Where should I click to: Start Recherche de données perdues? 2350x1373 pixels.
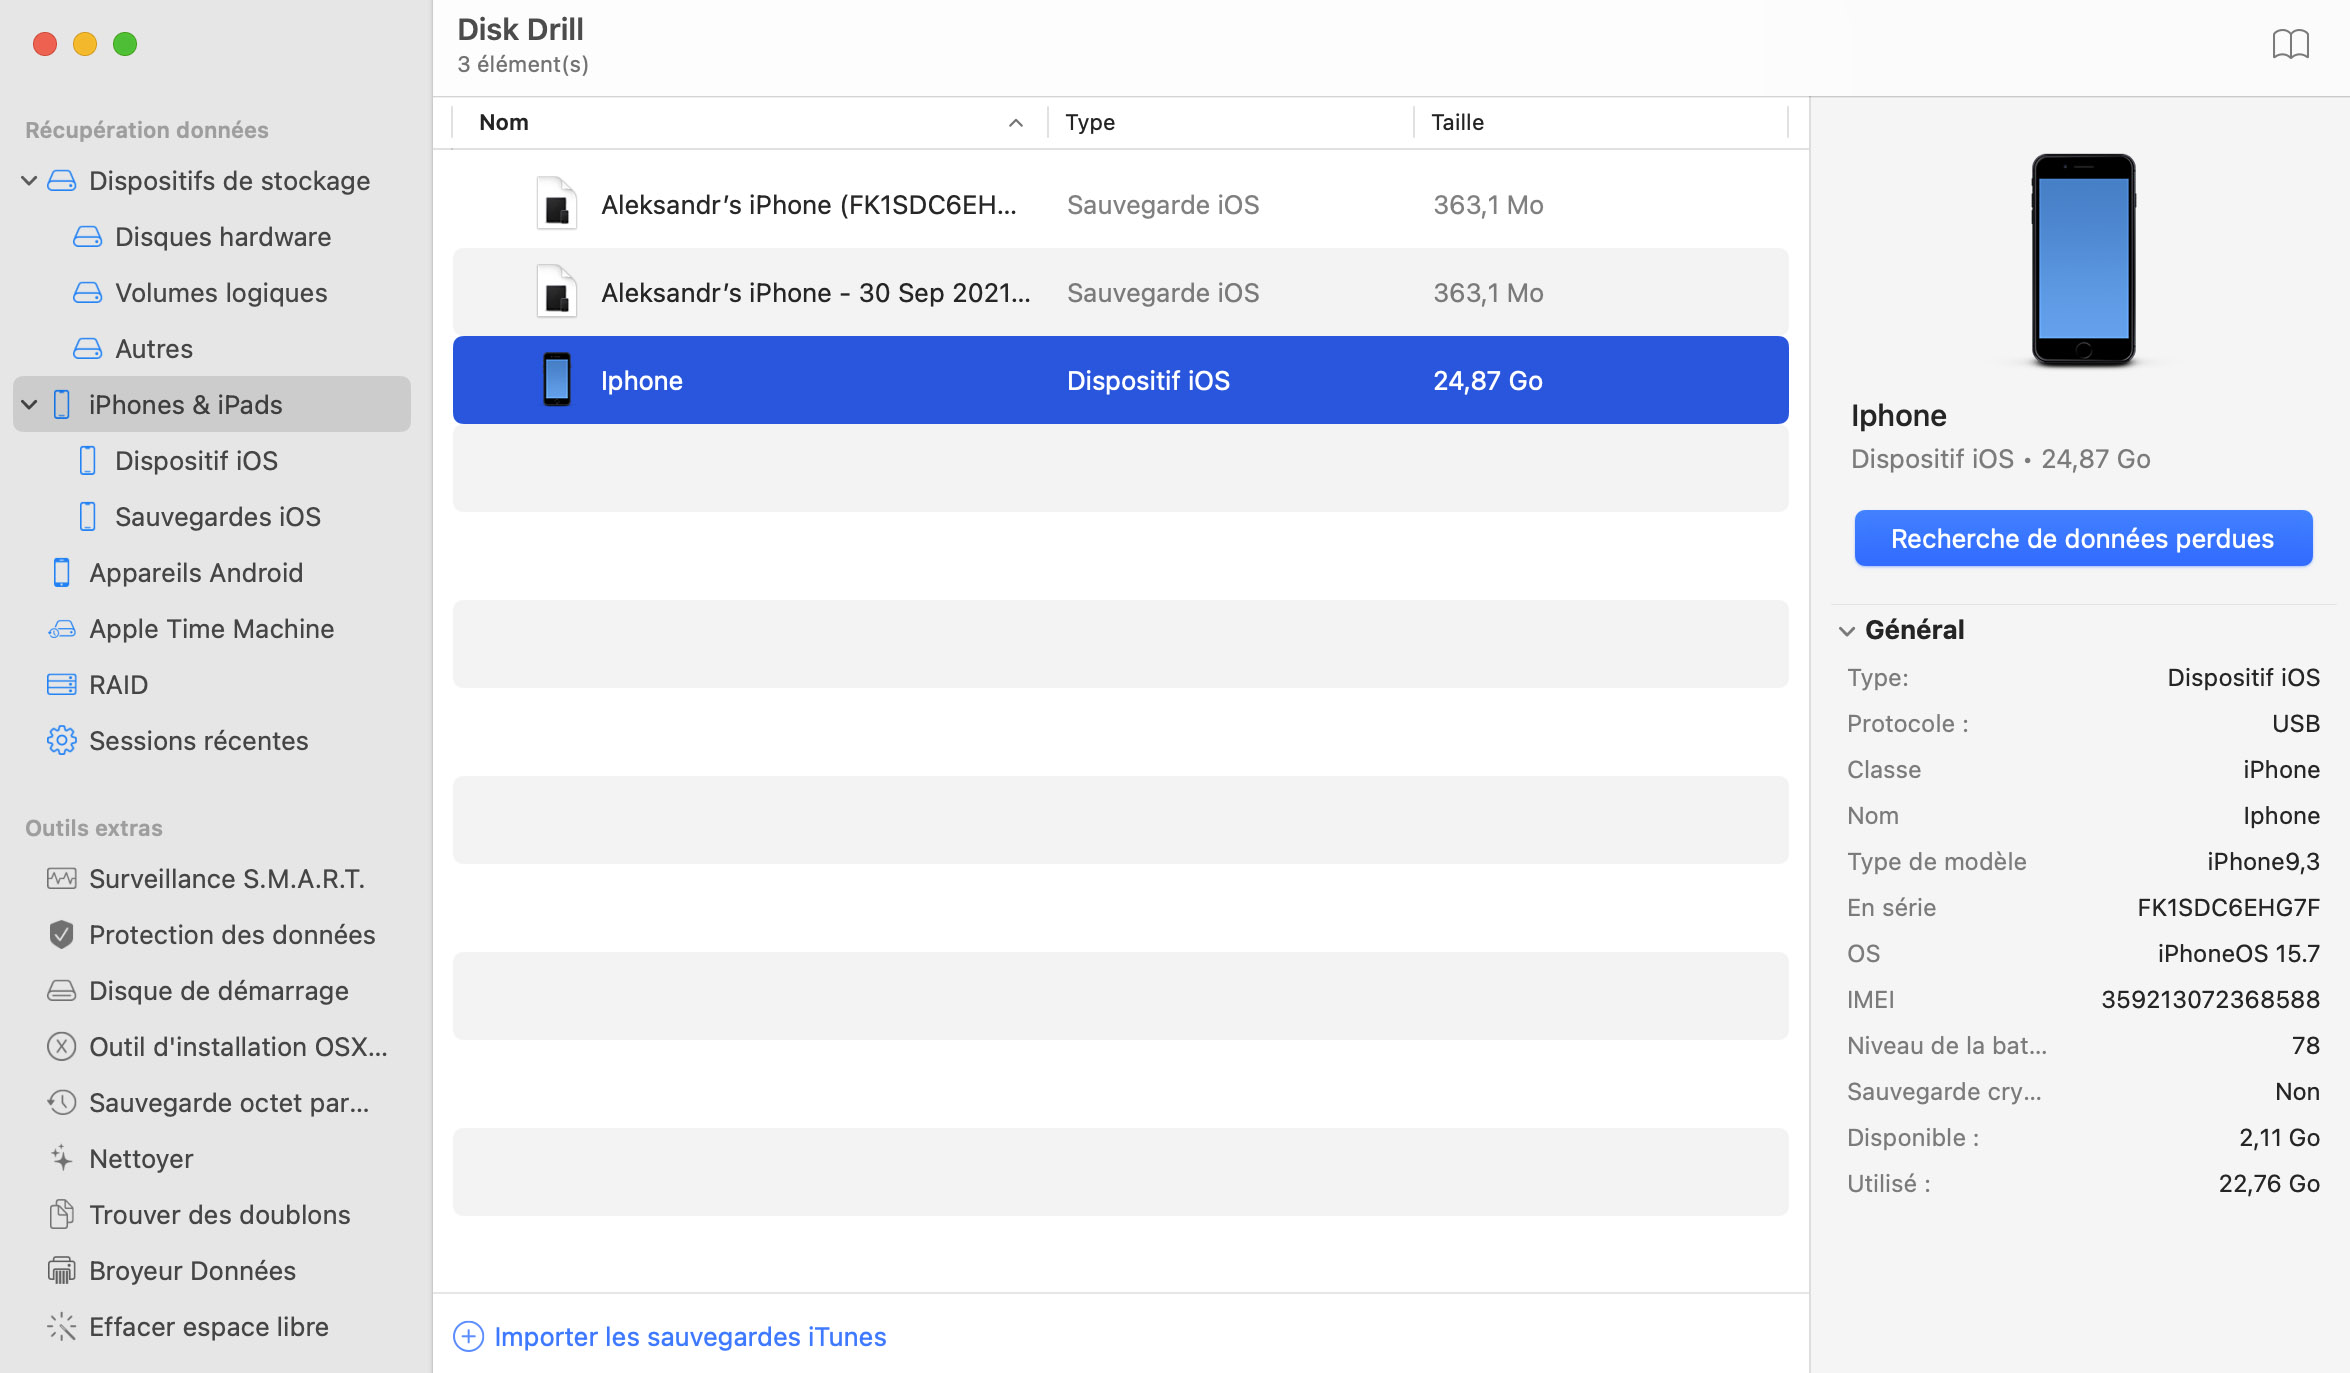pyautogui.click(x=2083, y=539)
